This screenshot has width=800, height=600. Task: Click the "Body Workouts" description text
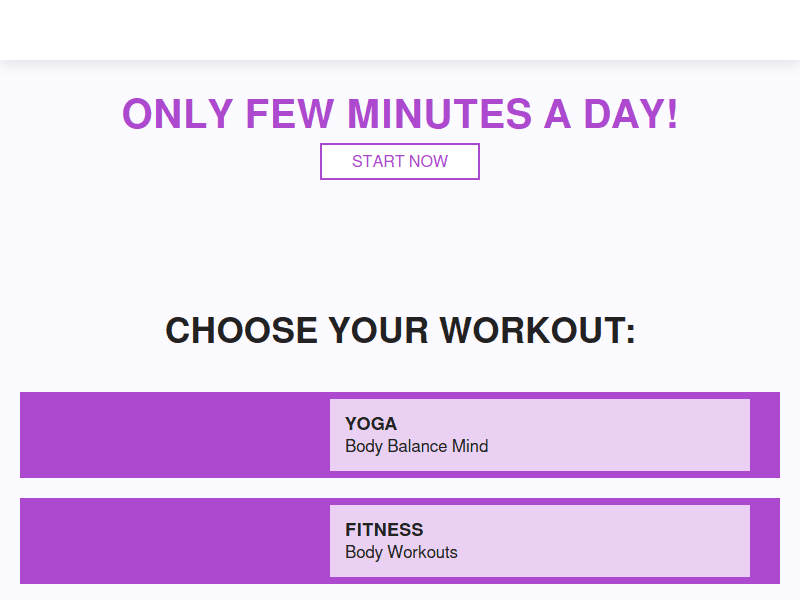pyautogui.click(x=401, y=552)
